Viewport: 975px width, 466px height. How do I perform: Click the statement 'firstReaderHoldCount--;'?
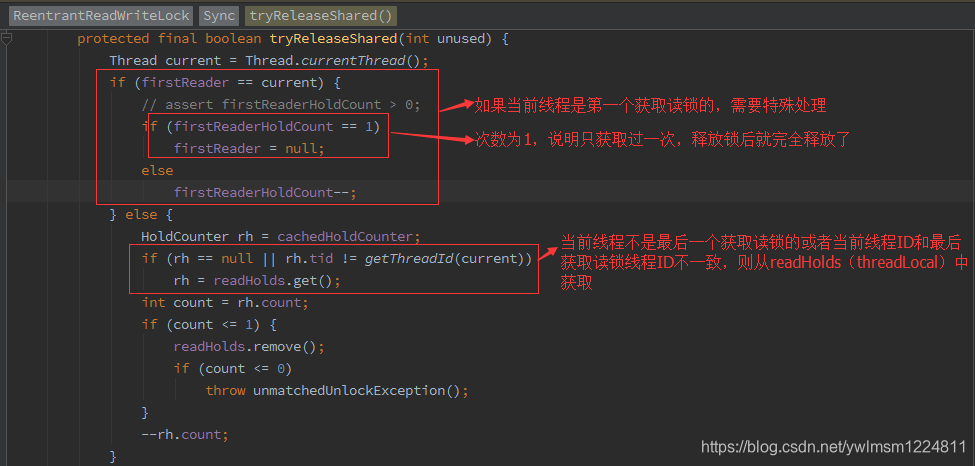click(266, 193)
